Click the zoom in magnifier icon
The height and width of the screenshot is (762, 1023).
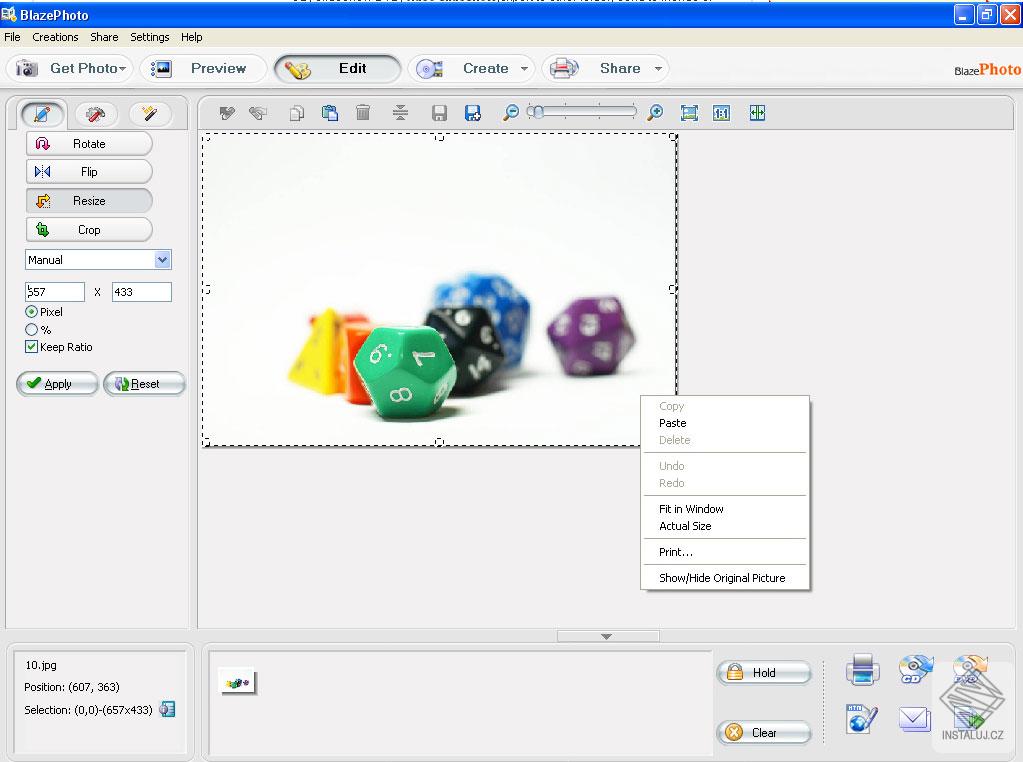click(x=655, y=112)
